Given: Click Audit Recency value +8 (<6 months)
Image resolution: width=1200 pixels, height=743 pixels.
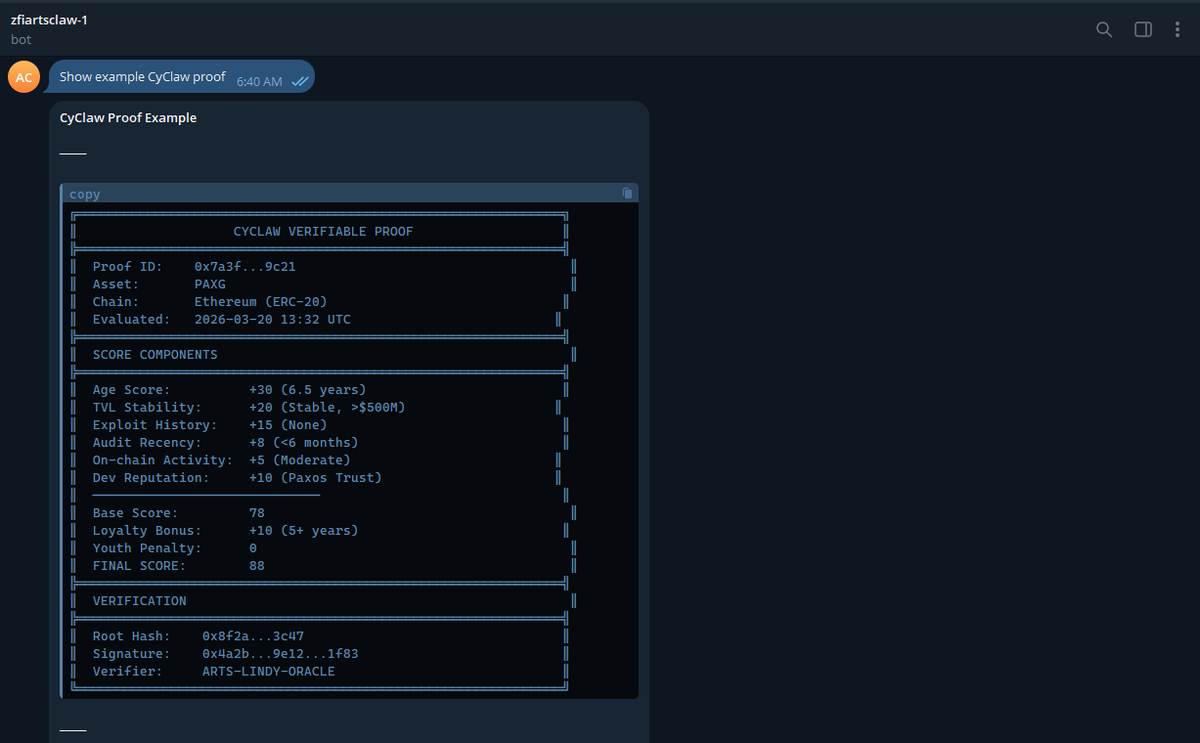Looking at the screenshot, I should (x=303, y=442).
